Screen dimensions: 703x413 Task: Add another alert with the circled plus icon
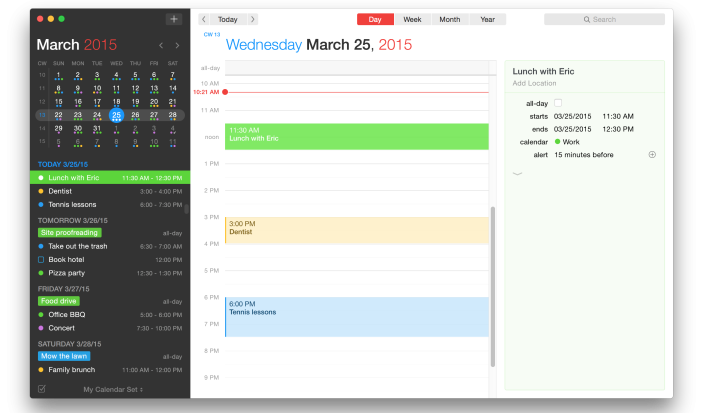click(652, 155)
